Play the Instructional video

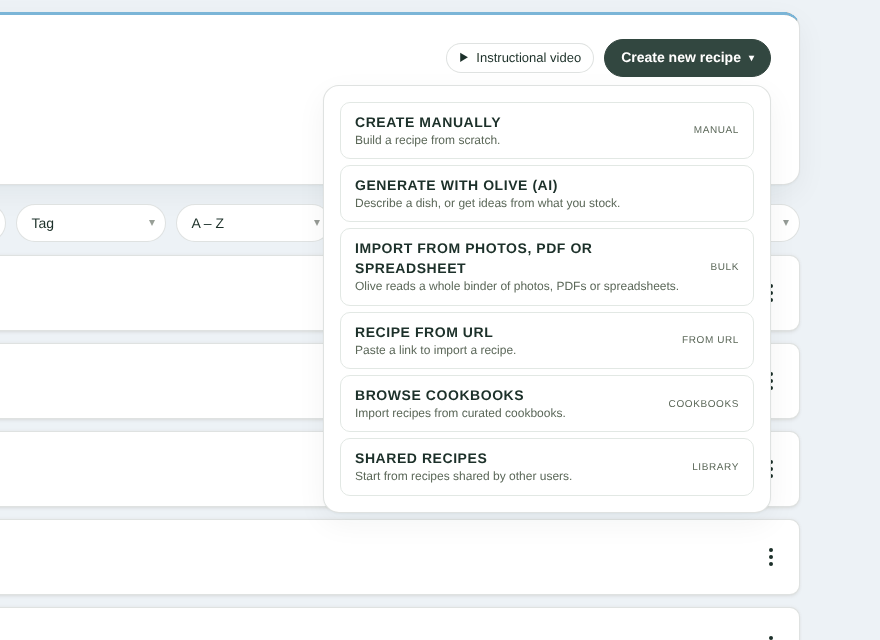point(520,58)
